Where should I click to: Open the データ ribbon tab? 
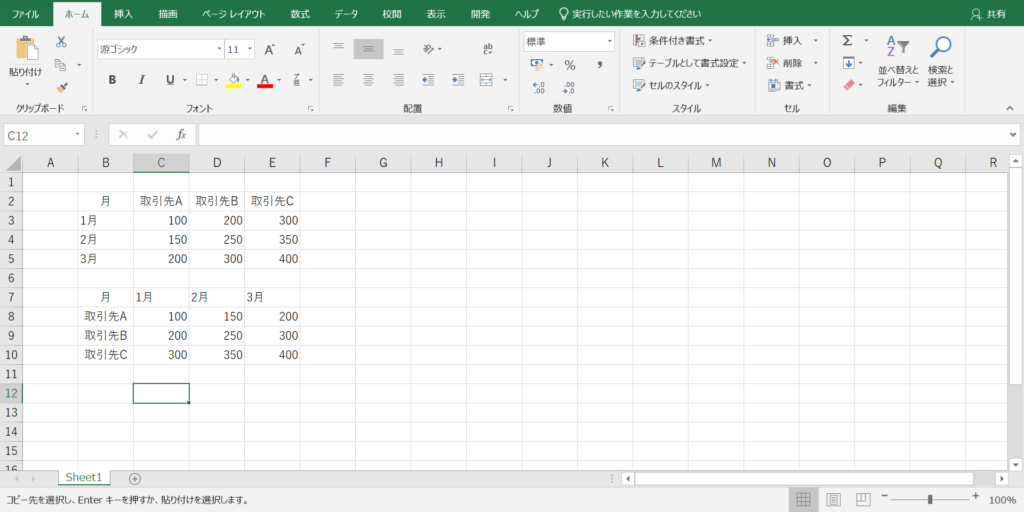pos(346,14)
